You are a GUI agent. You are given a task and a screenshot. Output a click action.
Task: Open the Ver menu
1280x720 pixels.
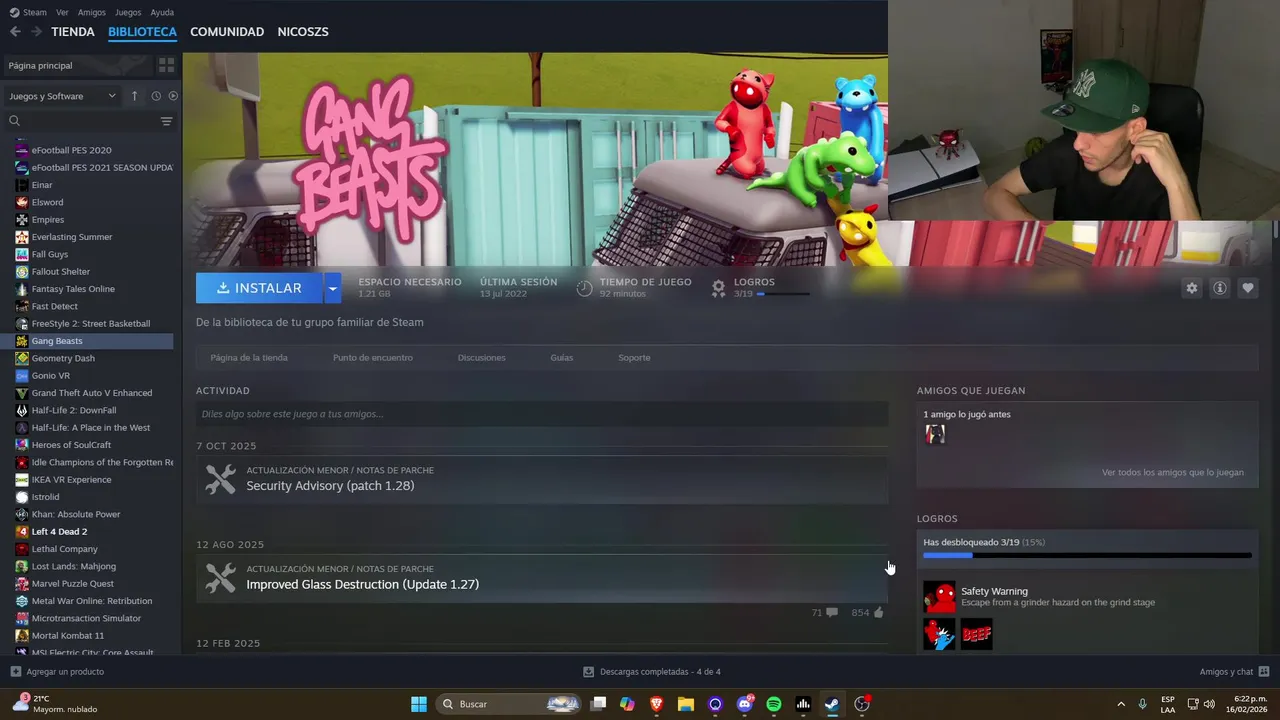(x=62, y=12)
